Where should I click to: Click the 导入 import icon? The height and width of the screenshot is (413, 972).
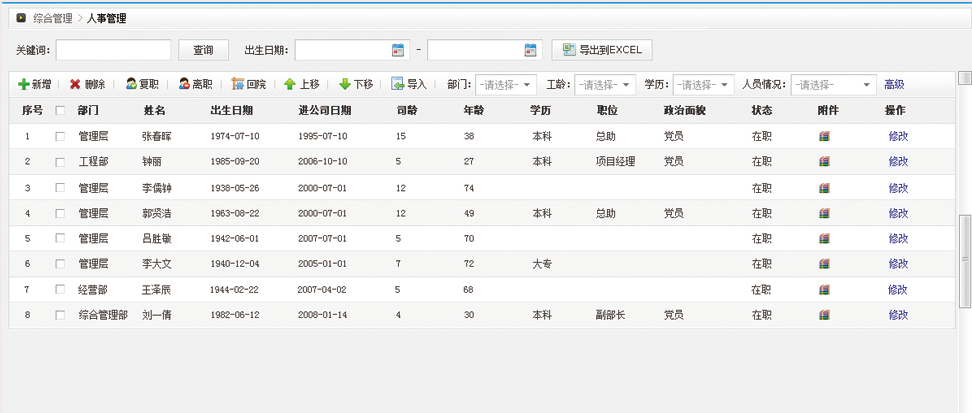pos(398,85)
